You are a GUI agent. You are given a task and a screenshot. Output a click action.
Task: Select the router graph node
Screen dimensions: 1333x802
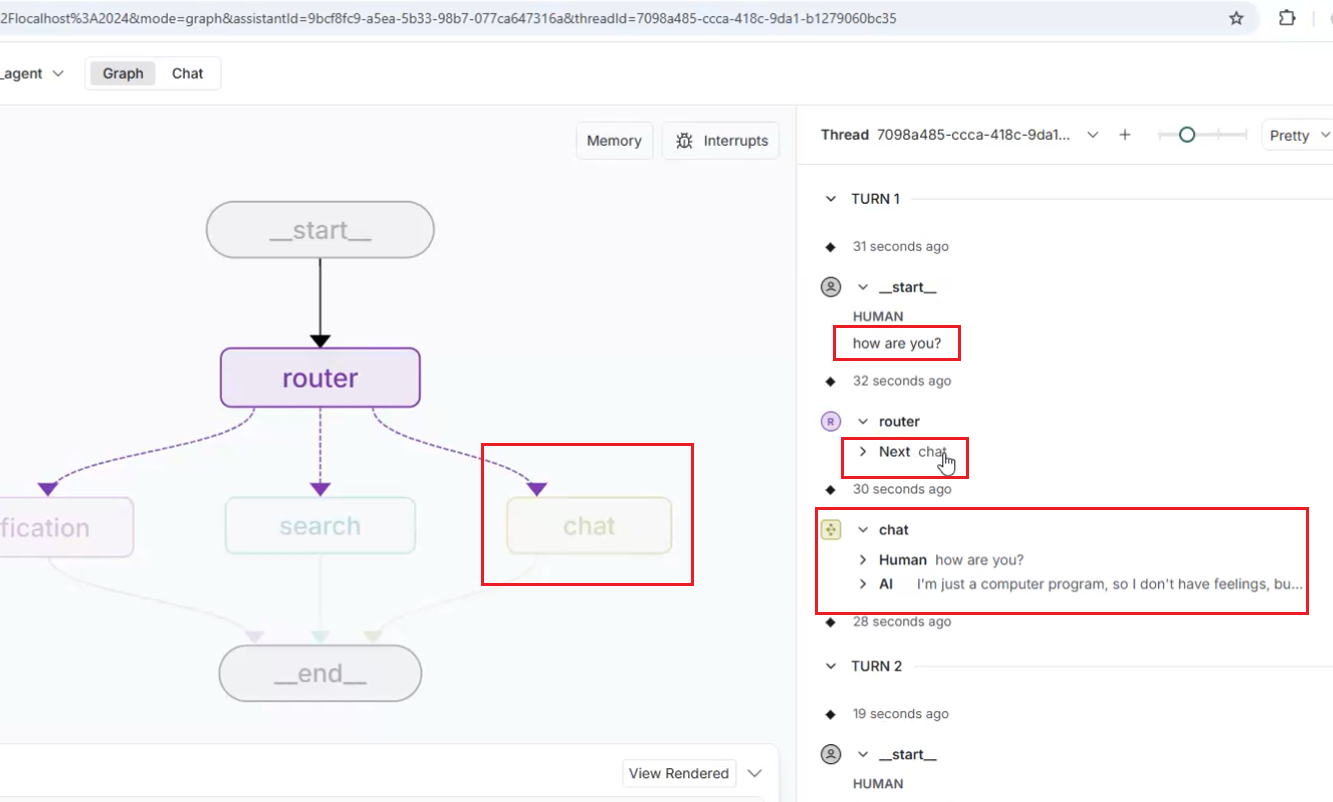[x=320, y=378]
